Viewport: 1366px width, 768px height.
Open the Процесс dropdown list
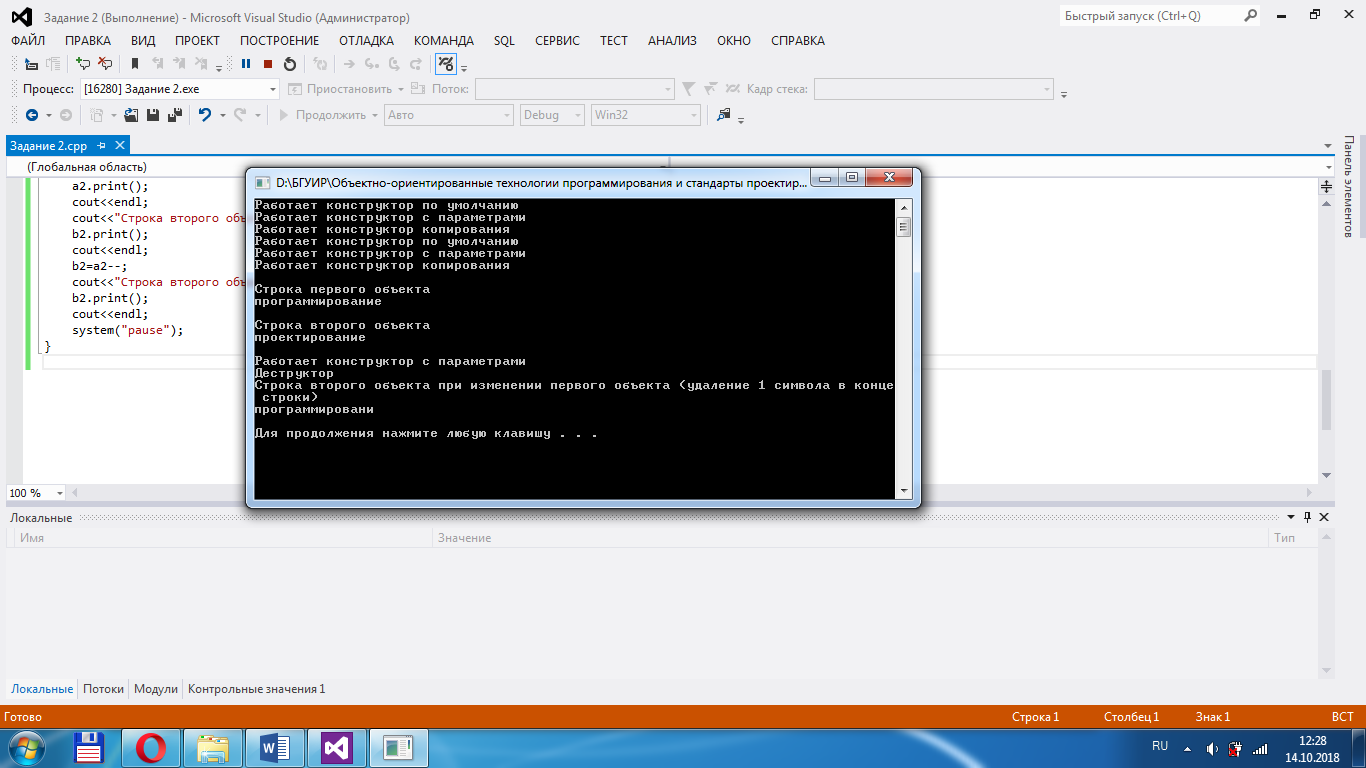(x=273, y=89)
